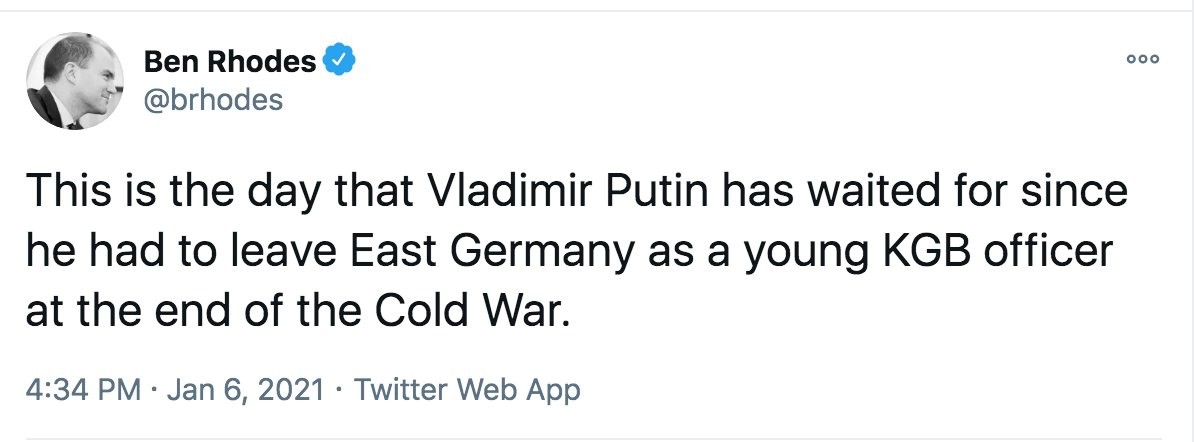Click the words Vladimir Putin in tweet
The height and width of the screenshot is (442, 1194).
pyautogui.click(x=536, y=192)
